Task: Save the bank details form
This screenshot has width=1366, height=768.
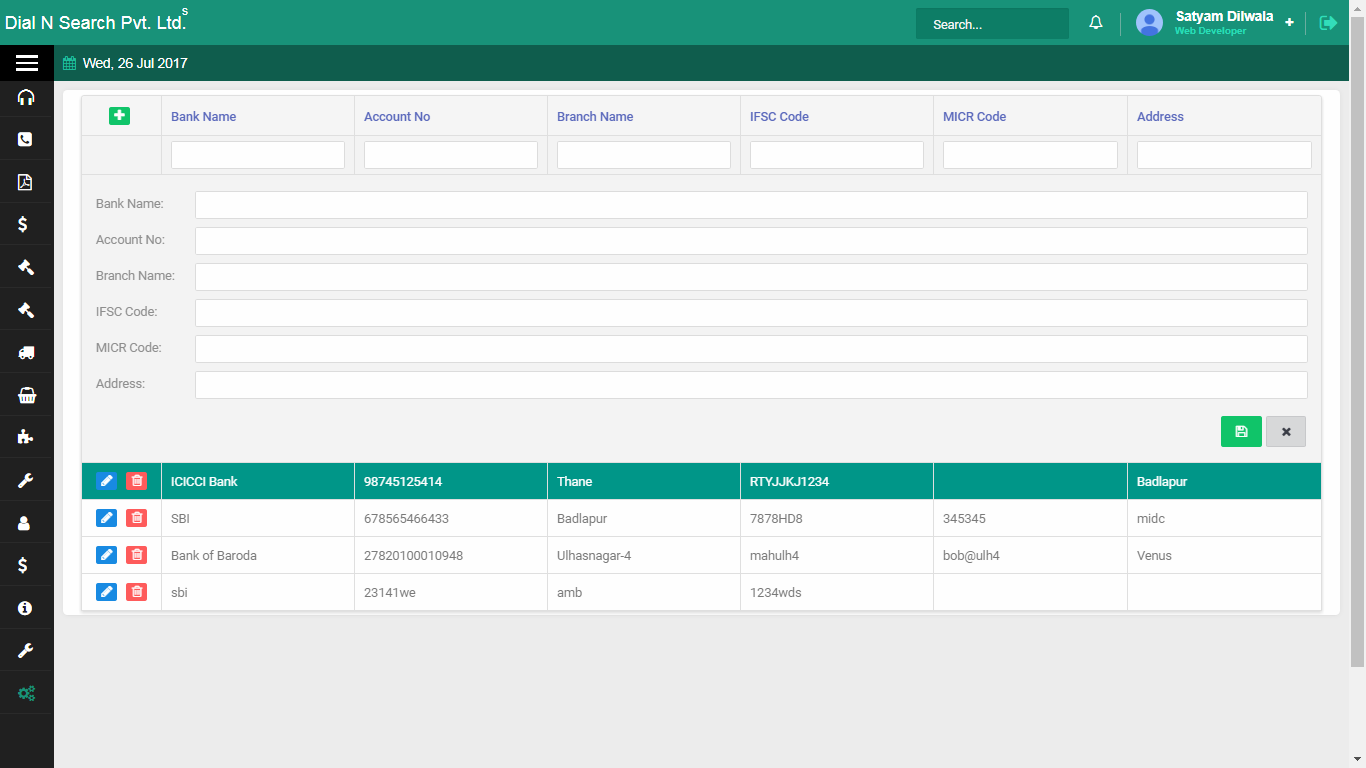Action: (x=1241, y=431)
